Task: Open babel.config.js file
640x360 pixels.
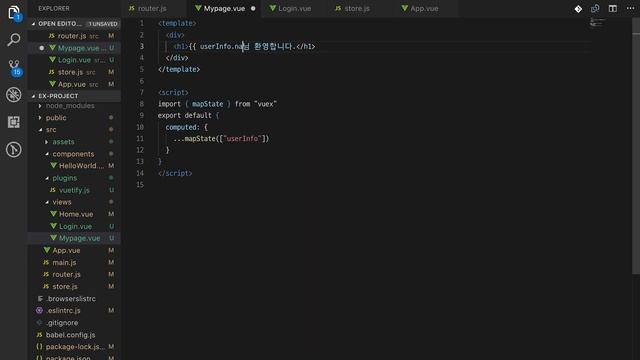Action: click(x=74, y=335)
